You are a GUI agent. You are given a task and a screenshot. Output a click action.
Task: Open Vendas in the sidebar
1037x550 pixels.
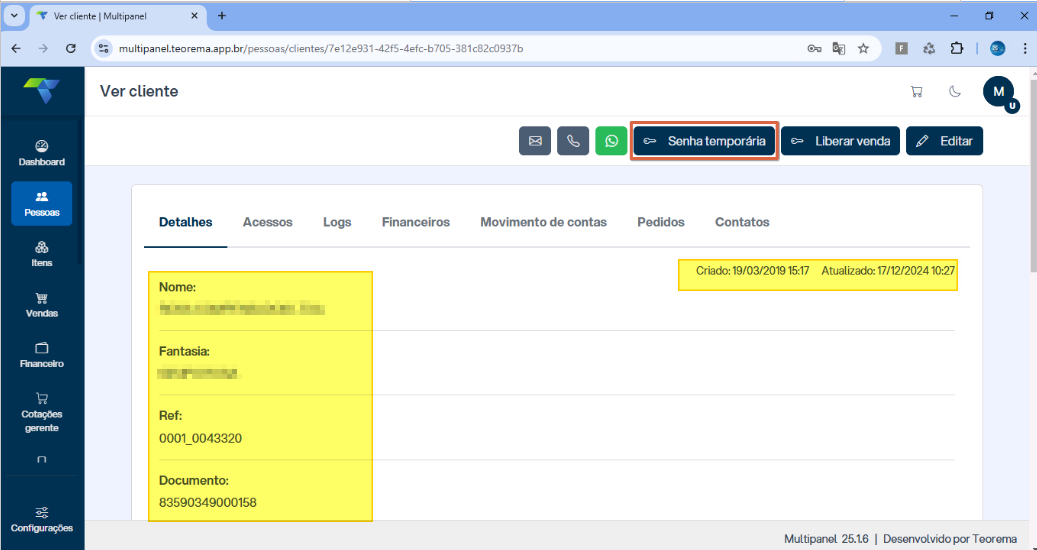[42, 305]
